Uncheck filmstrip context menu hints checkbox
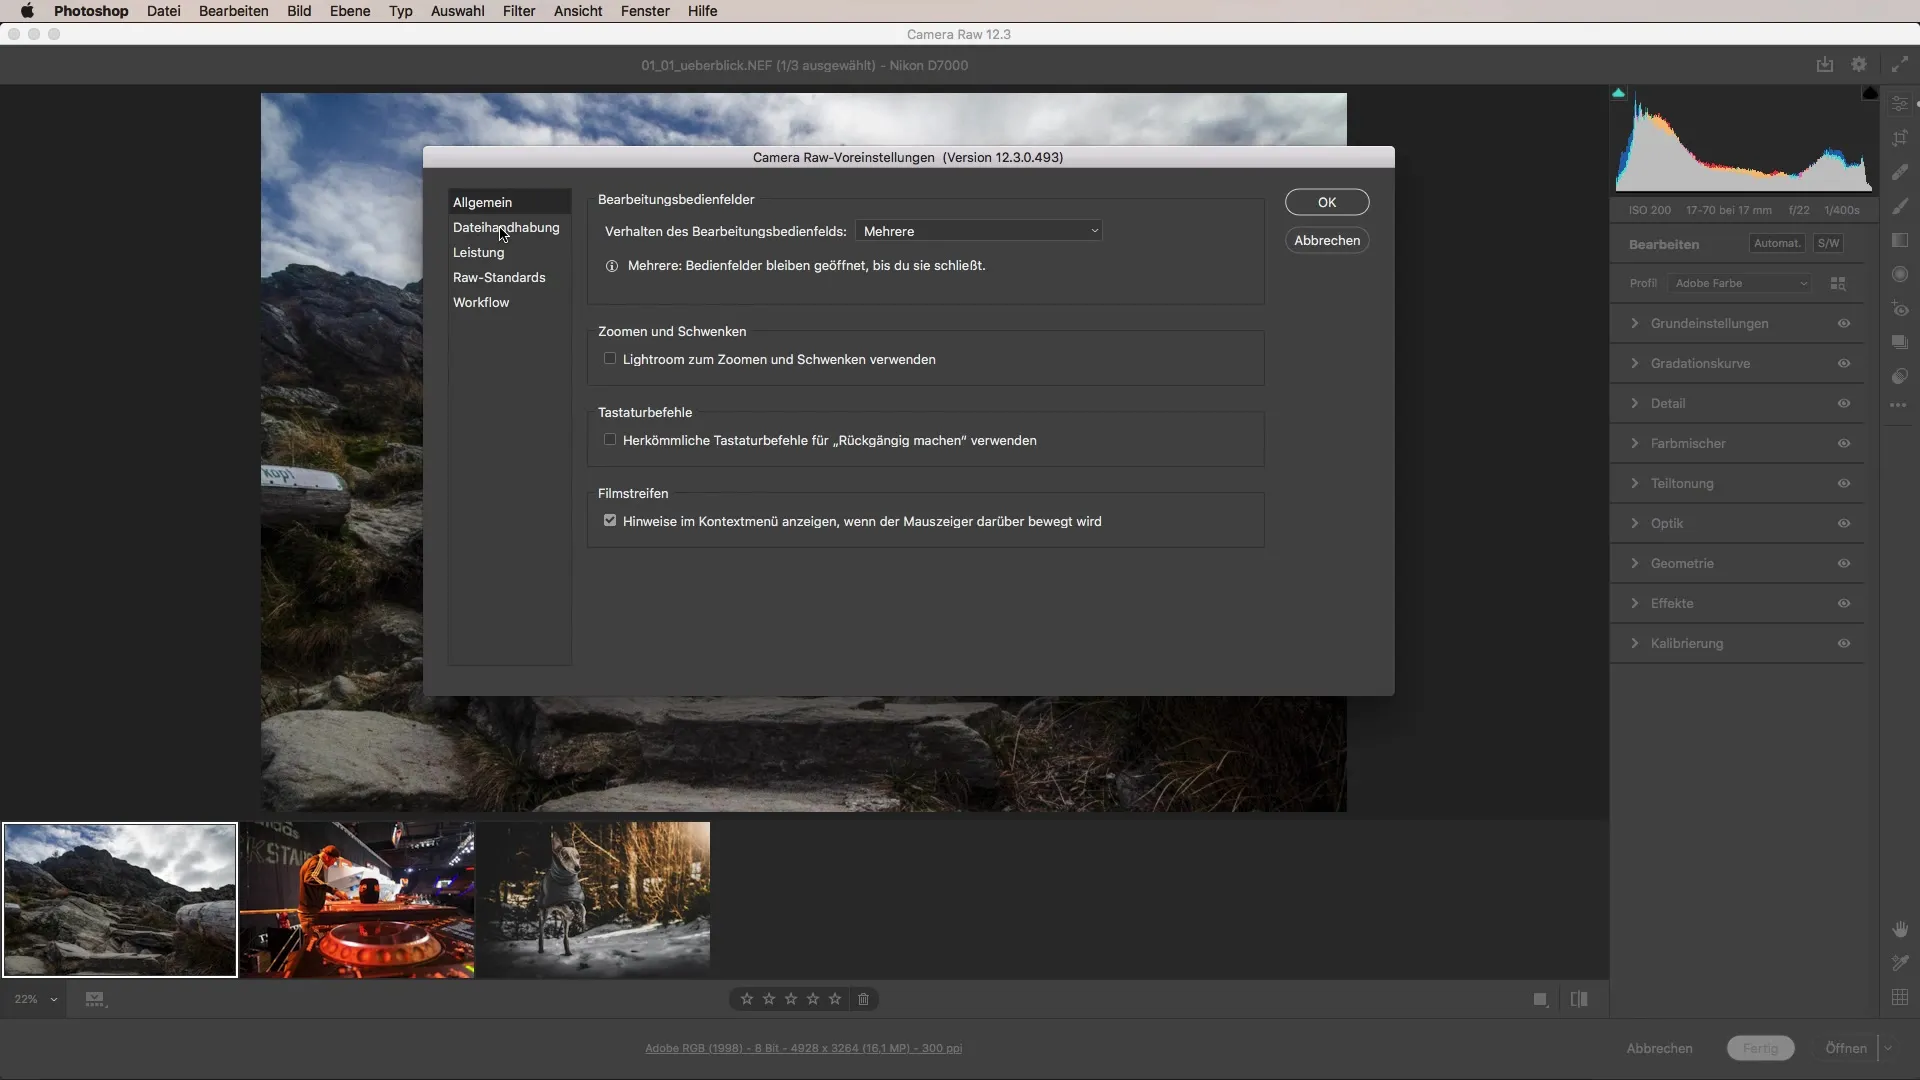The height and width of the screenshot is (1080, 1920). [610, 521]
